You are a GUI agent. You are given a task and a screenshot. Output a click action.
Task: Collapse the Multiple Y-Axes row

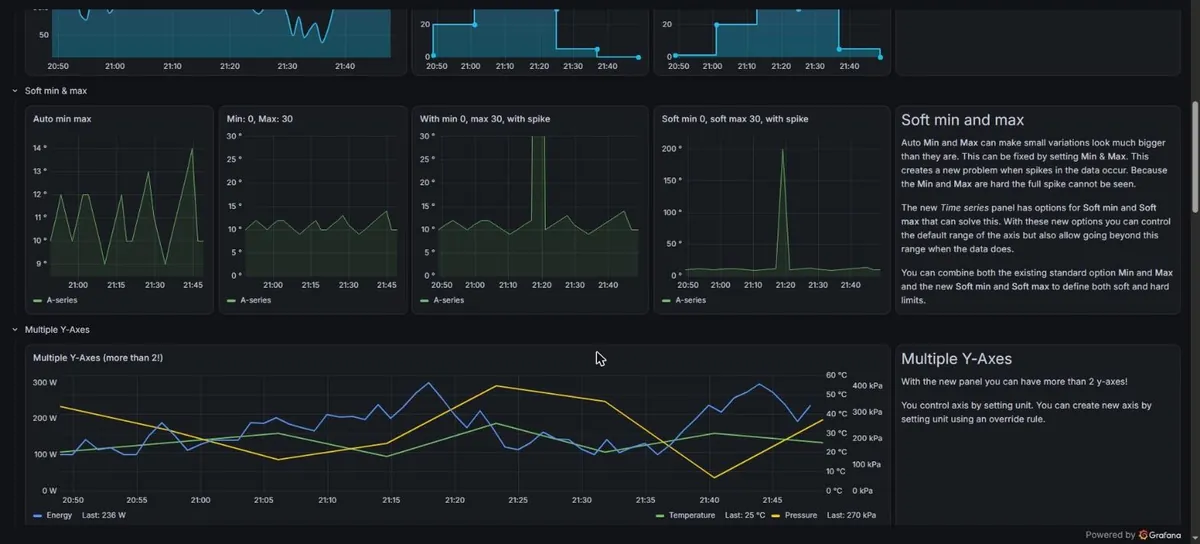pyautogui.click(x=15, y=329)
